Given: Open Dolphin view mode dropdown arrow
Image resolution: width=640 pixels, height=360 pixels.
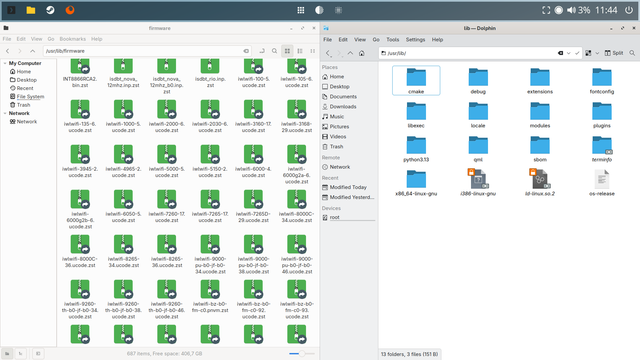Looking at the screenshot, I should click(597, 53).
